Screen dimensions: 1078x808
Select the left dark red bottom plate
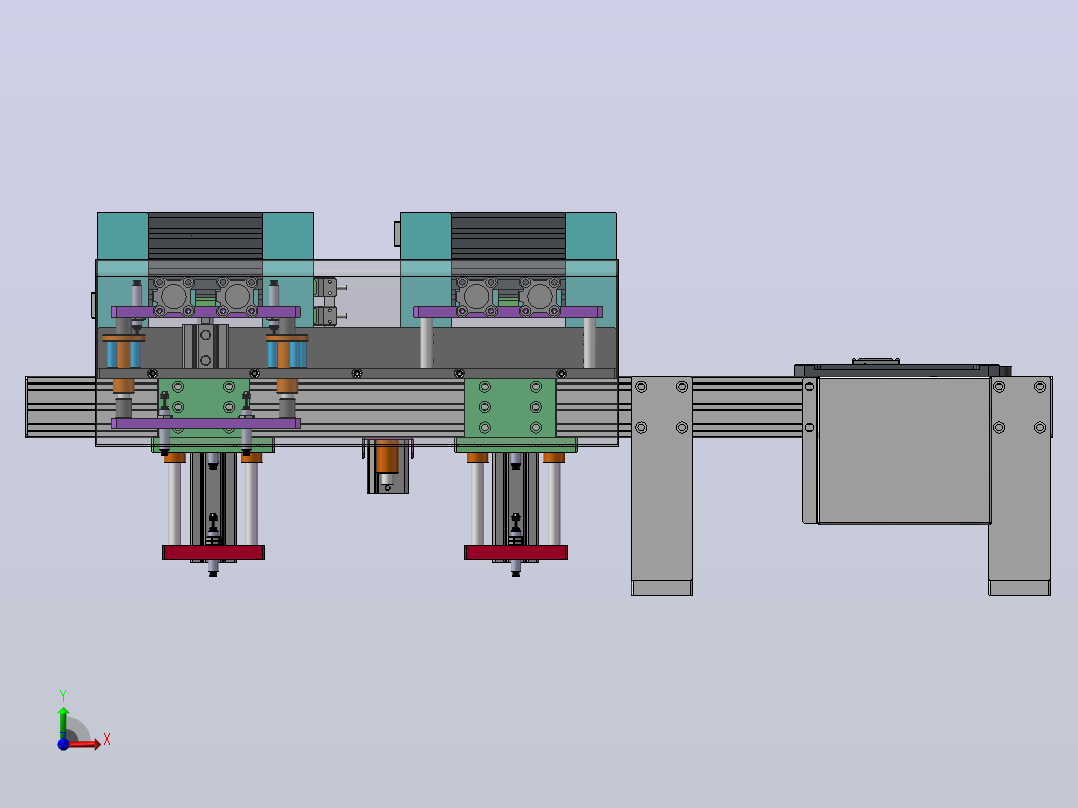[213, 552]
